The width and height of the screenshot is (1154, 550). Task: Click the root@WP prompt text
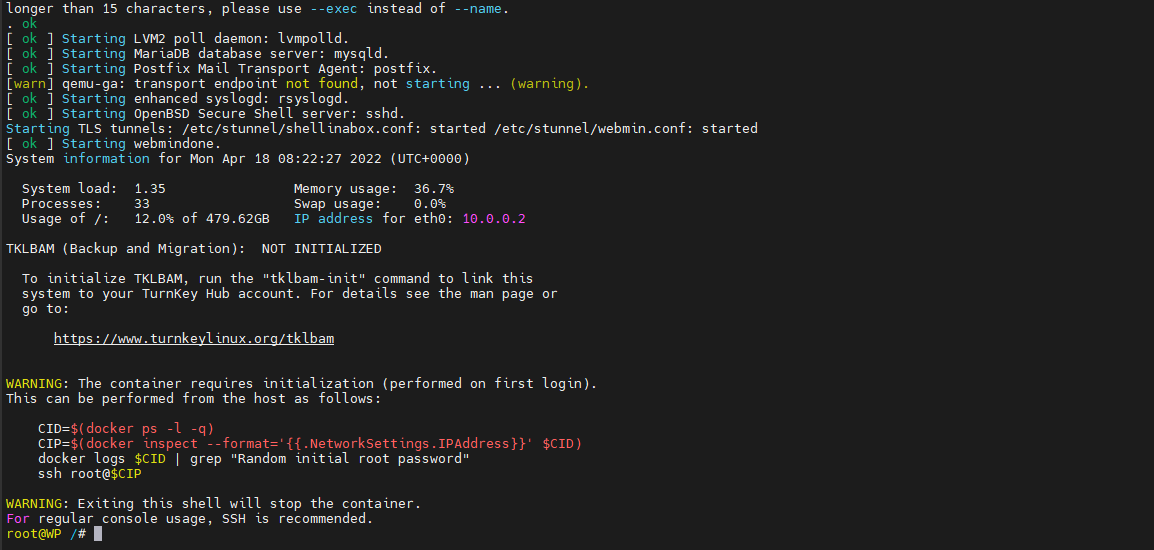(33, 534)
